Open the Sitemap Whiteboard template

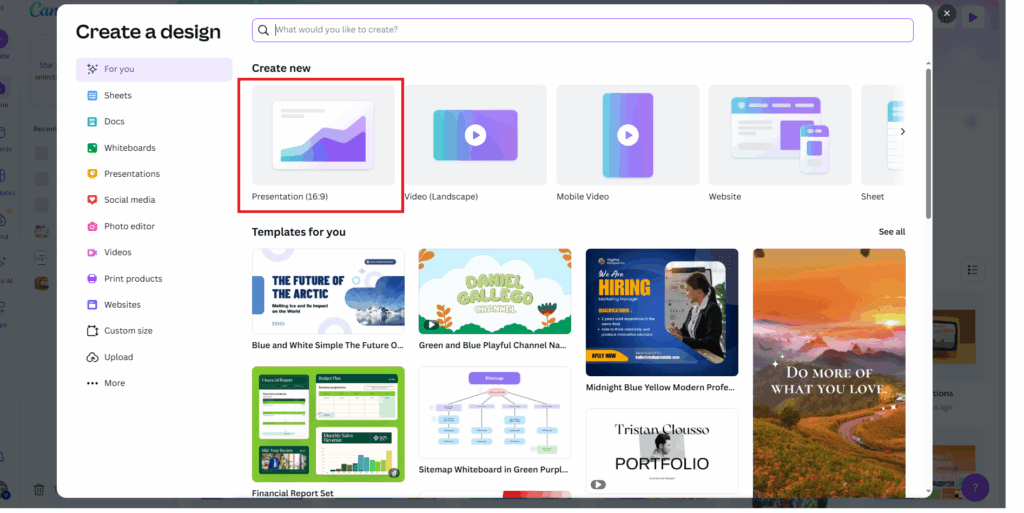(494, 412)
